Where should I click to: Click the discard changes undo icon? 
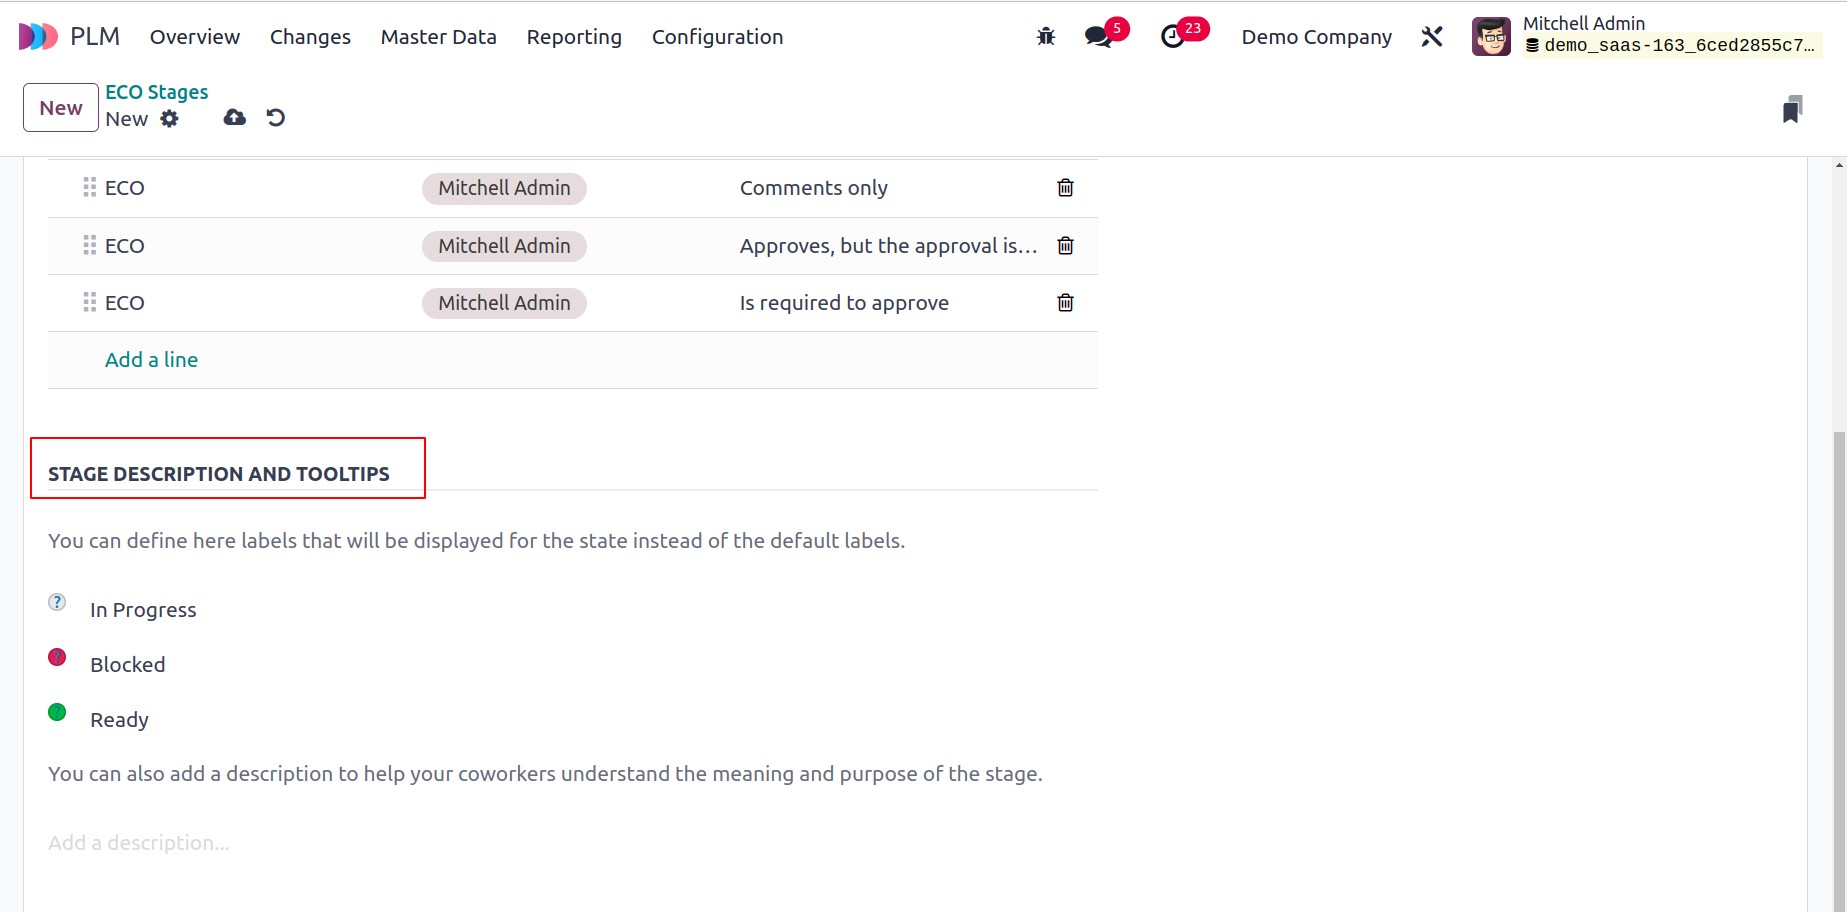pos(276,118)
